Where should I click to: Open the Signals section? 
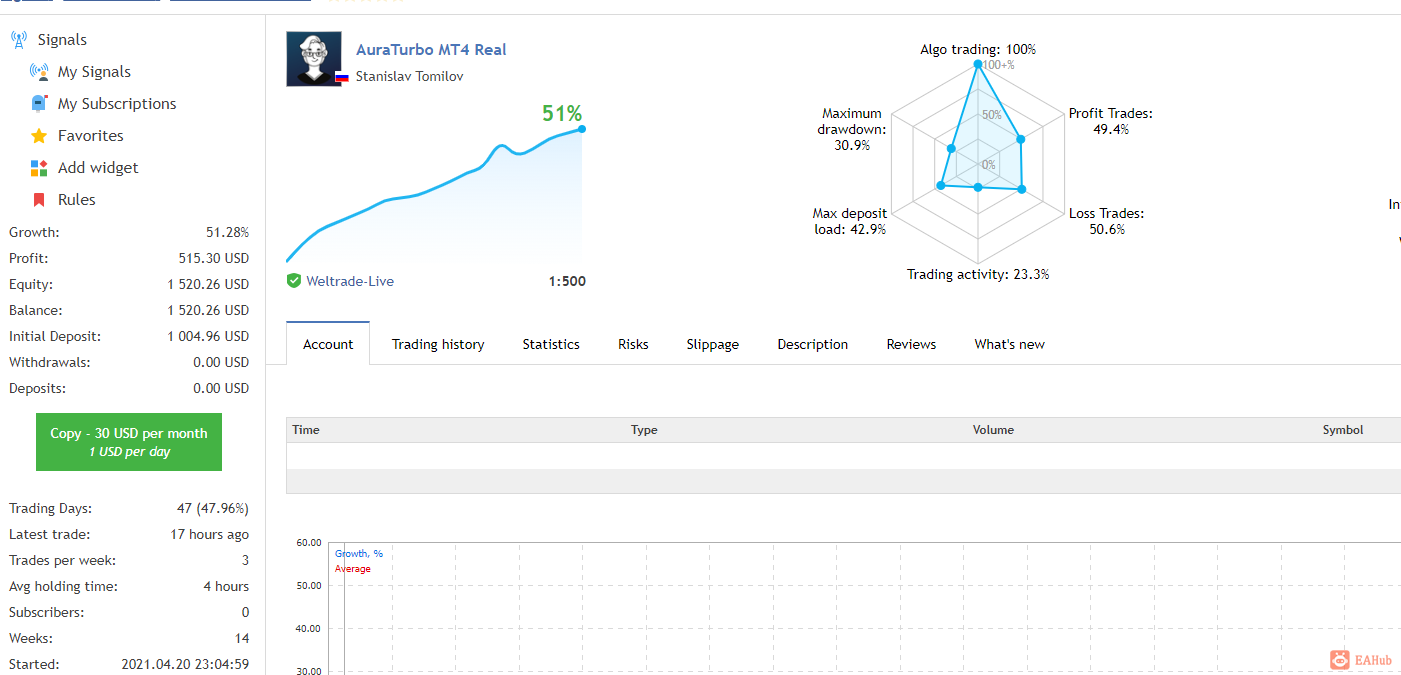coord(62,40)
